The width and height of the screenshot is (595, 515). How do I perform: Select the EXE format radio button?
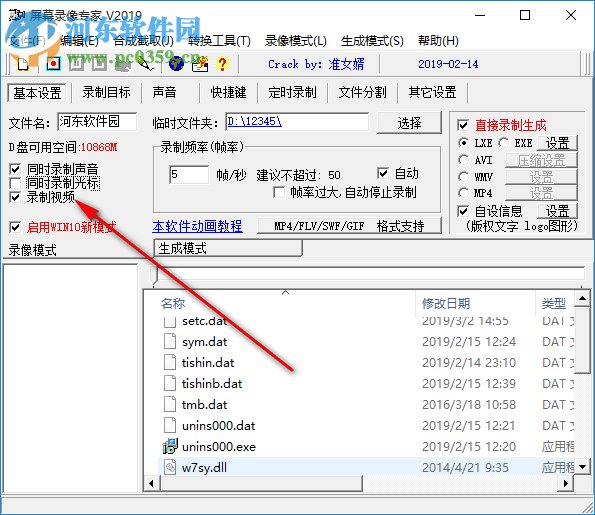[504, 143]
